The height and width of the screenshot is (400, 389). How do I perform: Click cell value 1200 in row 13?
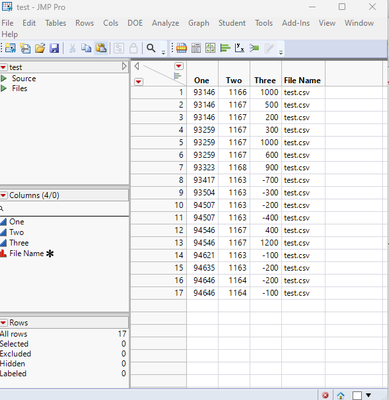coord(269,243)
